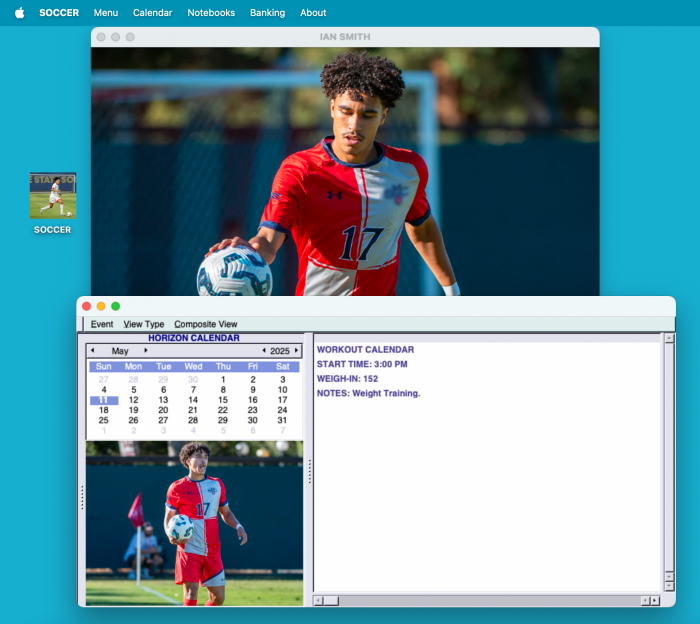The image size is (700, 624).
Task: Click previous year arrow beside 2025
Action: (x=264, y=351)
